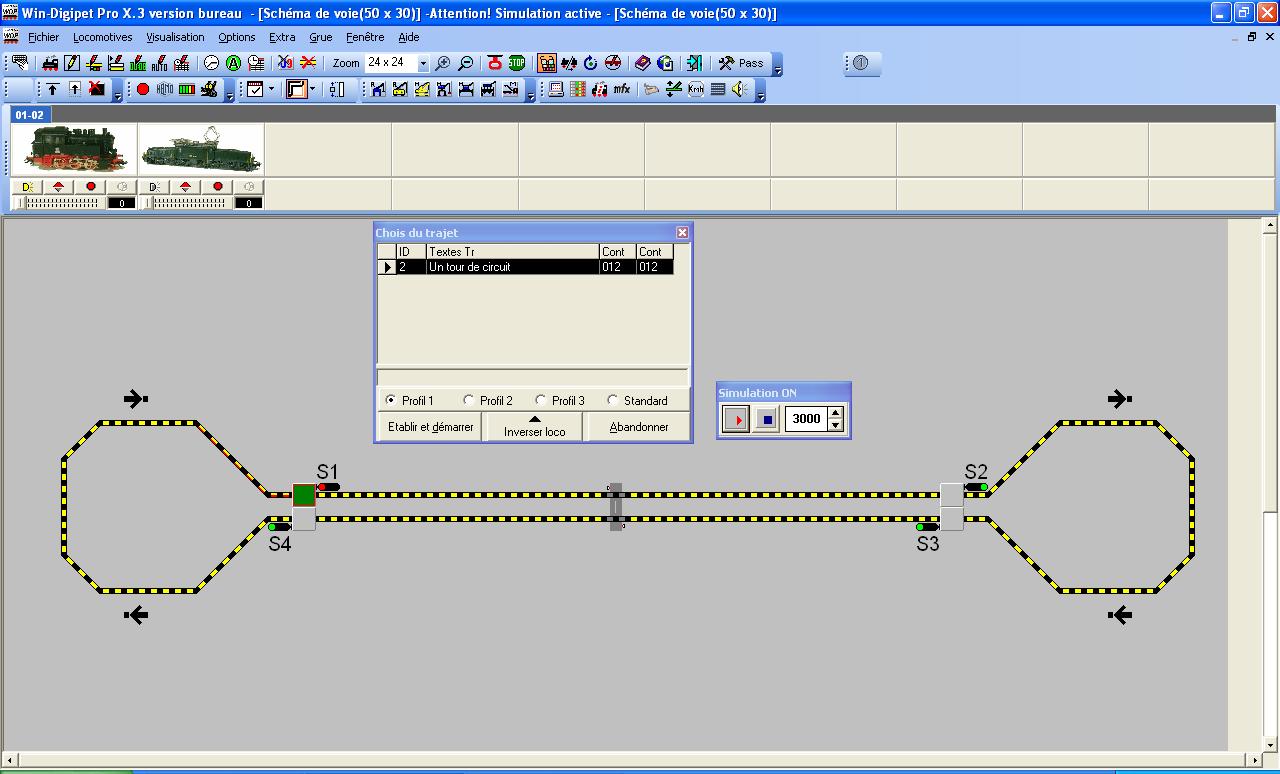Image resolution: width=1280 pixels, height=774 pixels.
Task: Click the Kmh speed icon
Action: click(x=696, y=90)
